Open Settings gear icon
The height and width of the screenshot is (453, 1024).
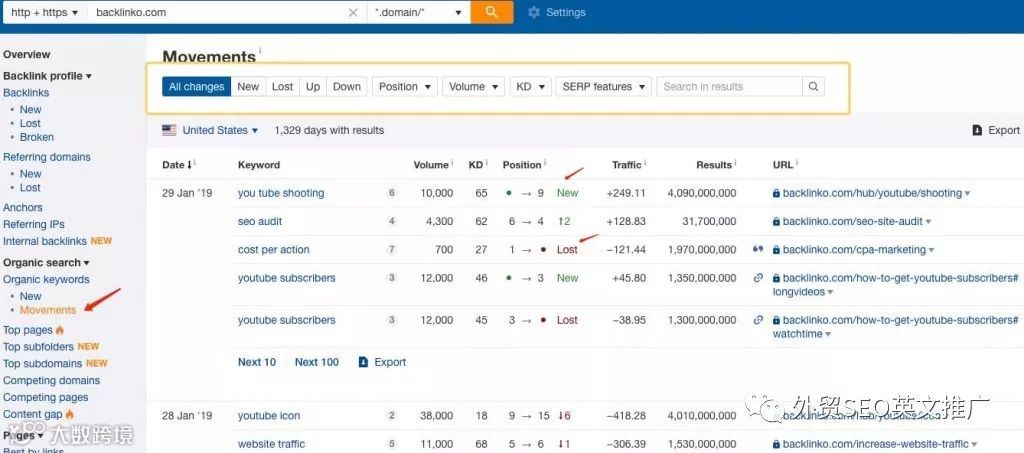pyautogui.click(x=534, y=12)
